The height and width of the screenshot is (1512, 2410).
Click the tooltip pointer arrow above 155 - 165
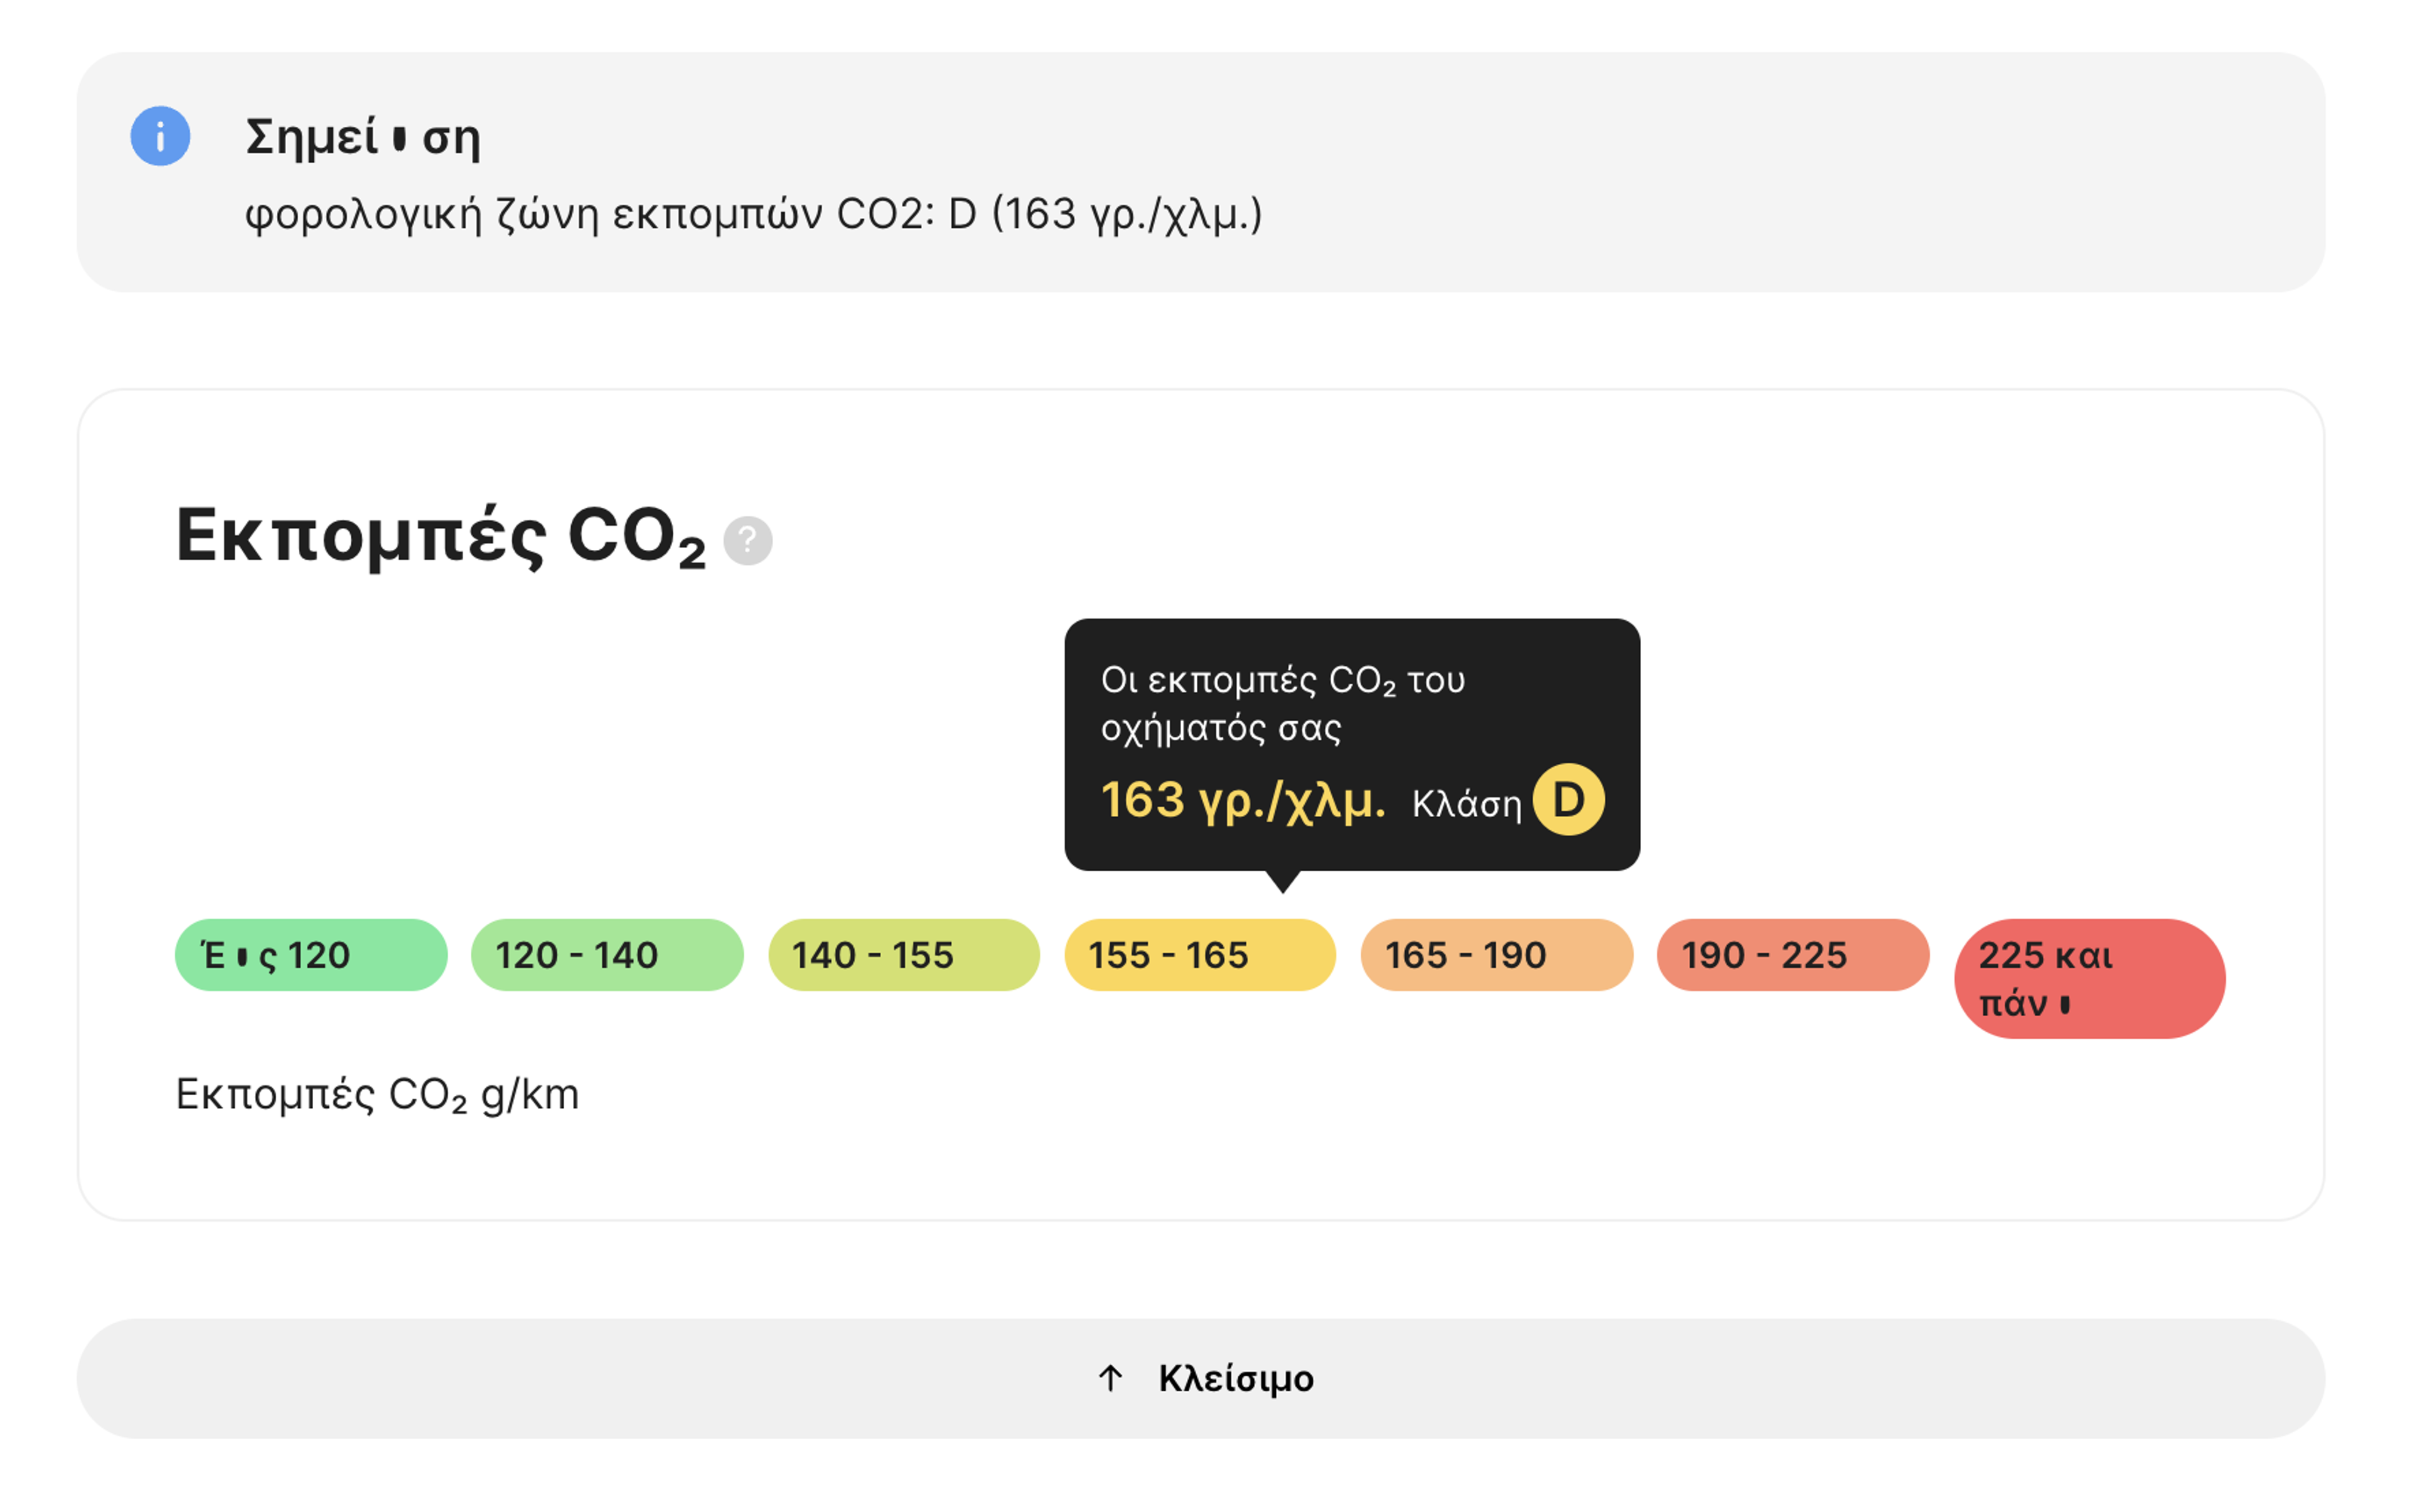[x=1283, y=881]
